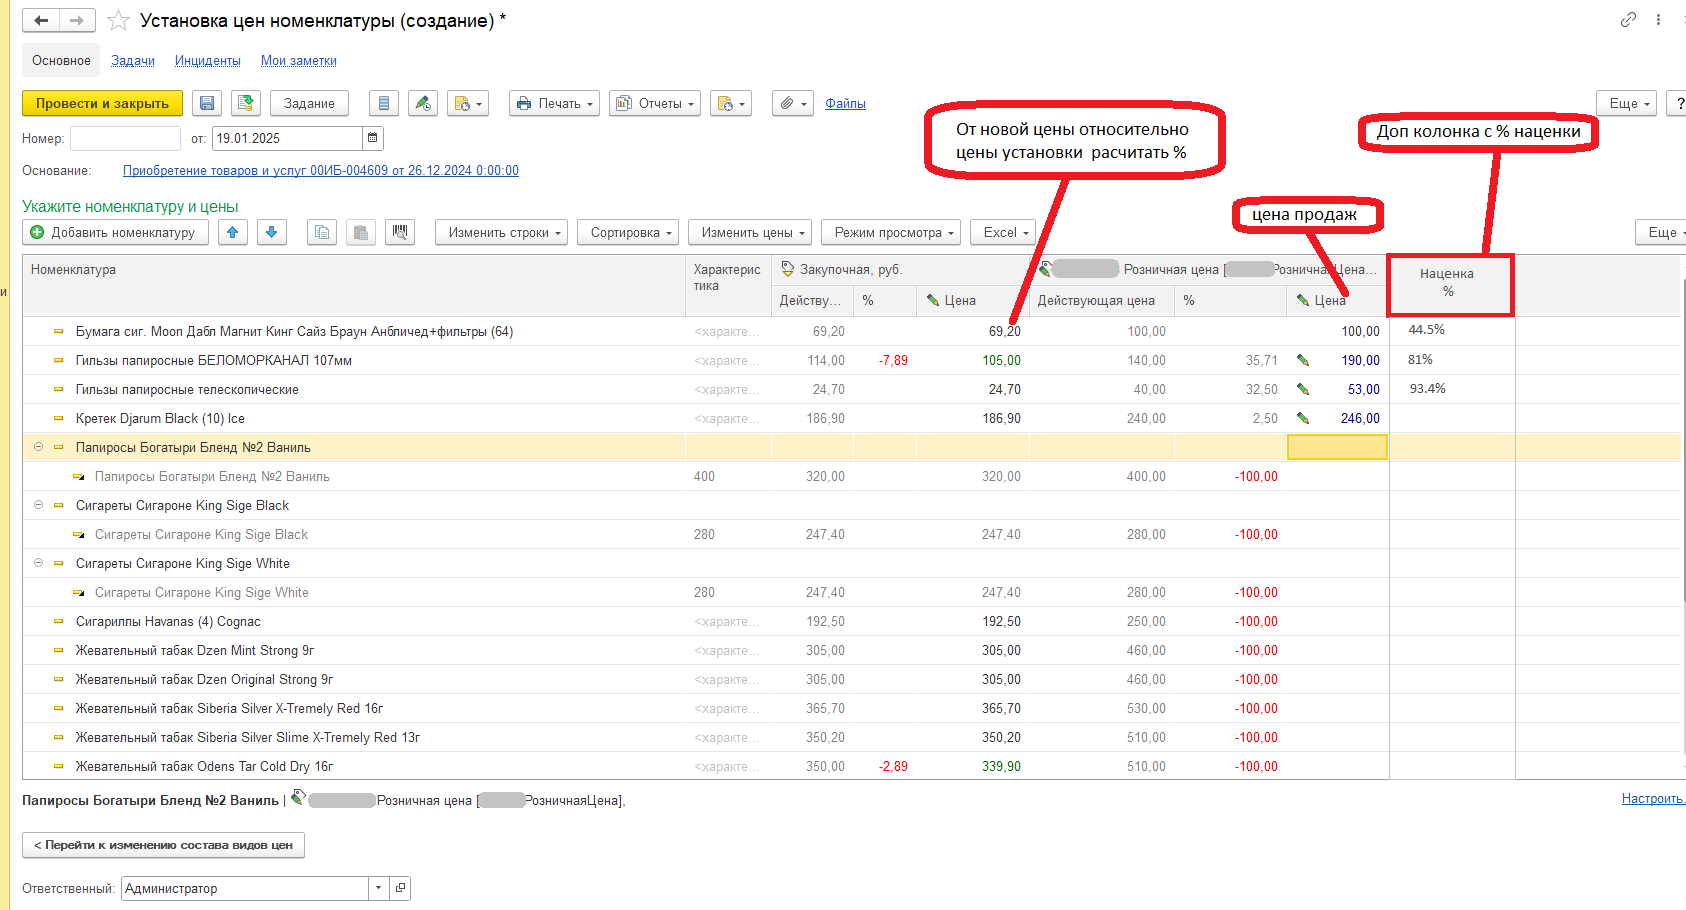
Task: Expand the Изменить цены dropdown
Action: tap(753, 232)
